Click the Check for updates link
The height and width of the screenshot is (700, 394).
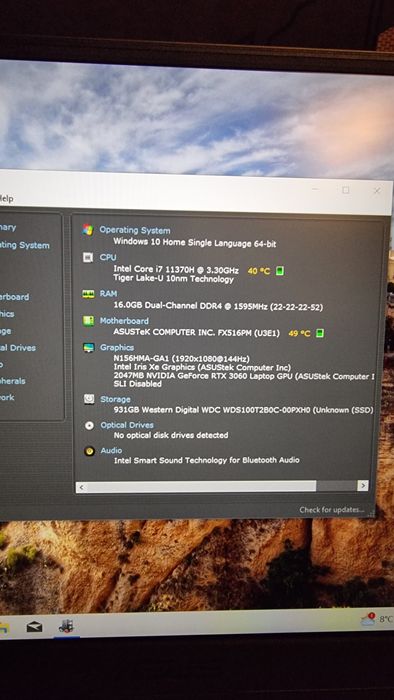pyautogui.click(x=332, y=510)
